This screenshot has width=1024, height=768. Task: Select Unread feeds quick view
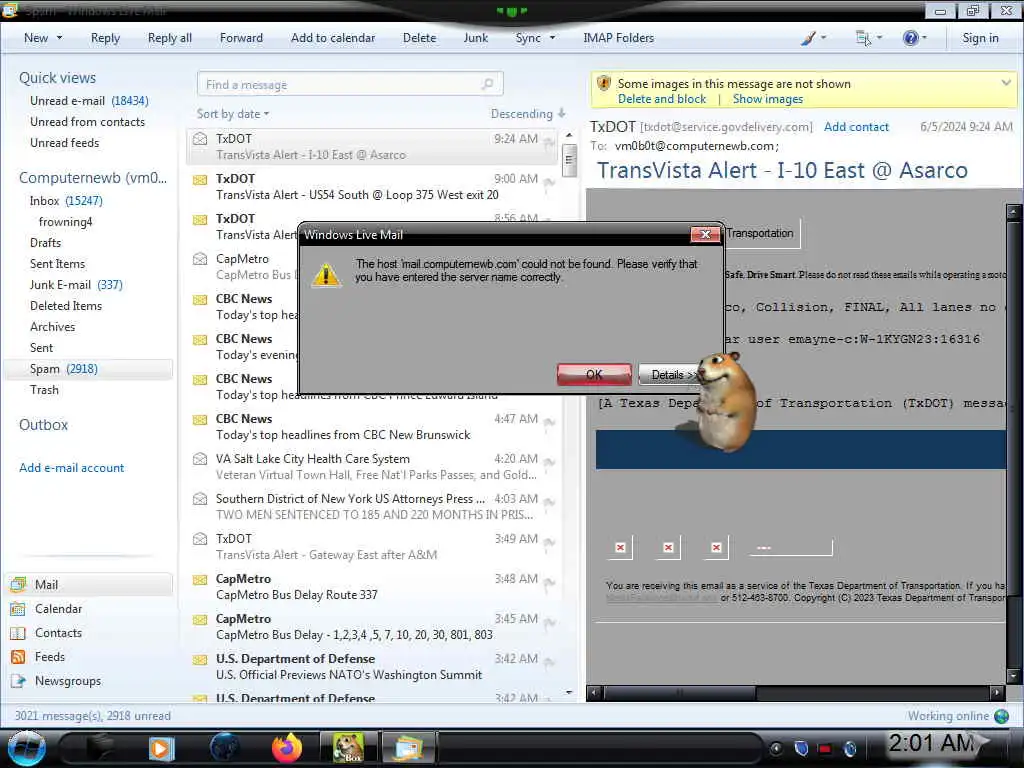[x=65, y=142]
